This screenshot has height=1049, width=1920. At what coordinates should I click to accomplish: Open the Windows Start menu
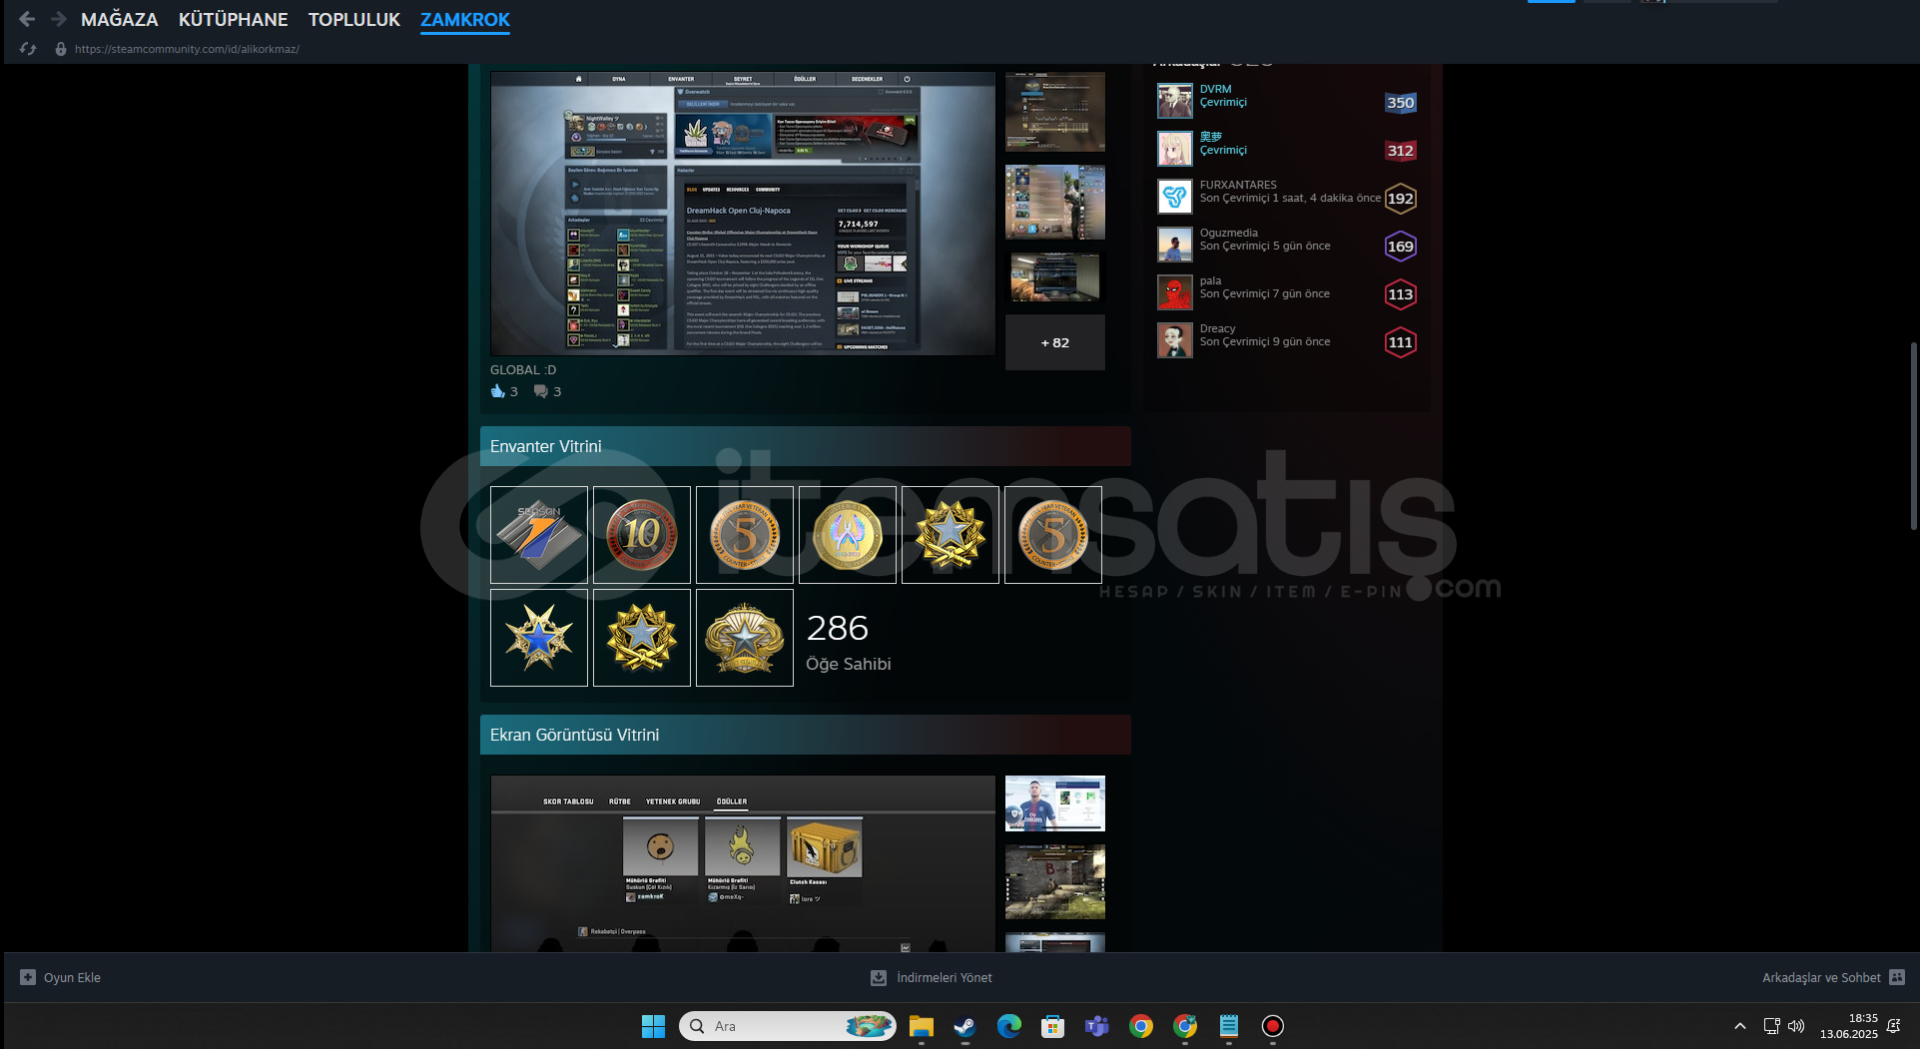tap(653, 1026)
